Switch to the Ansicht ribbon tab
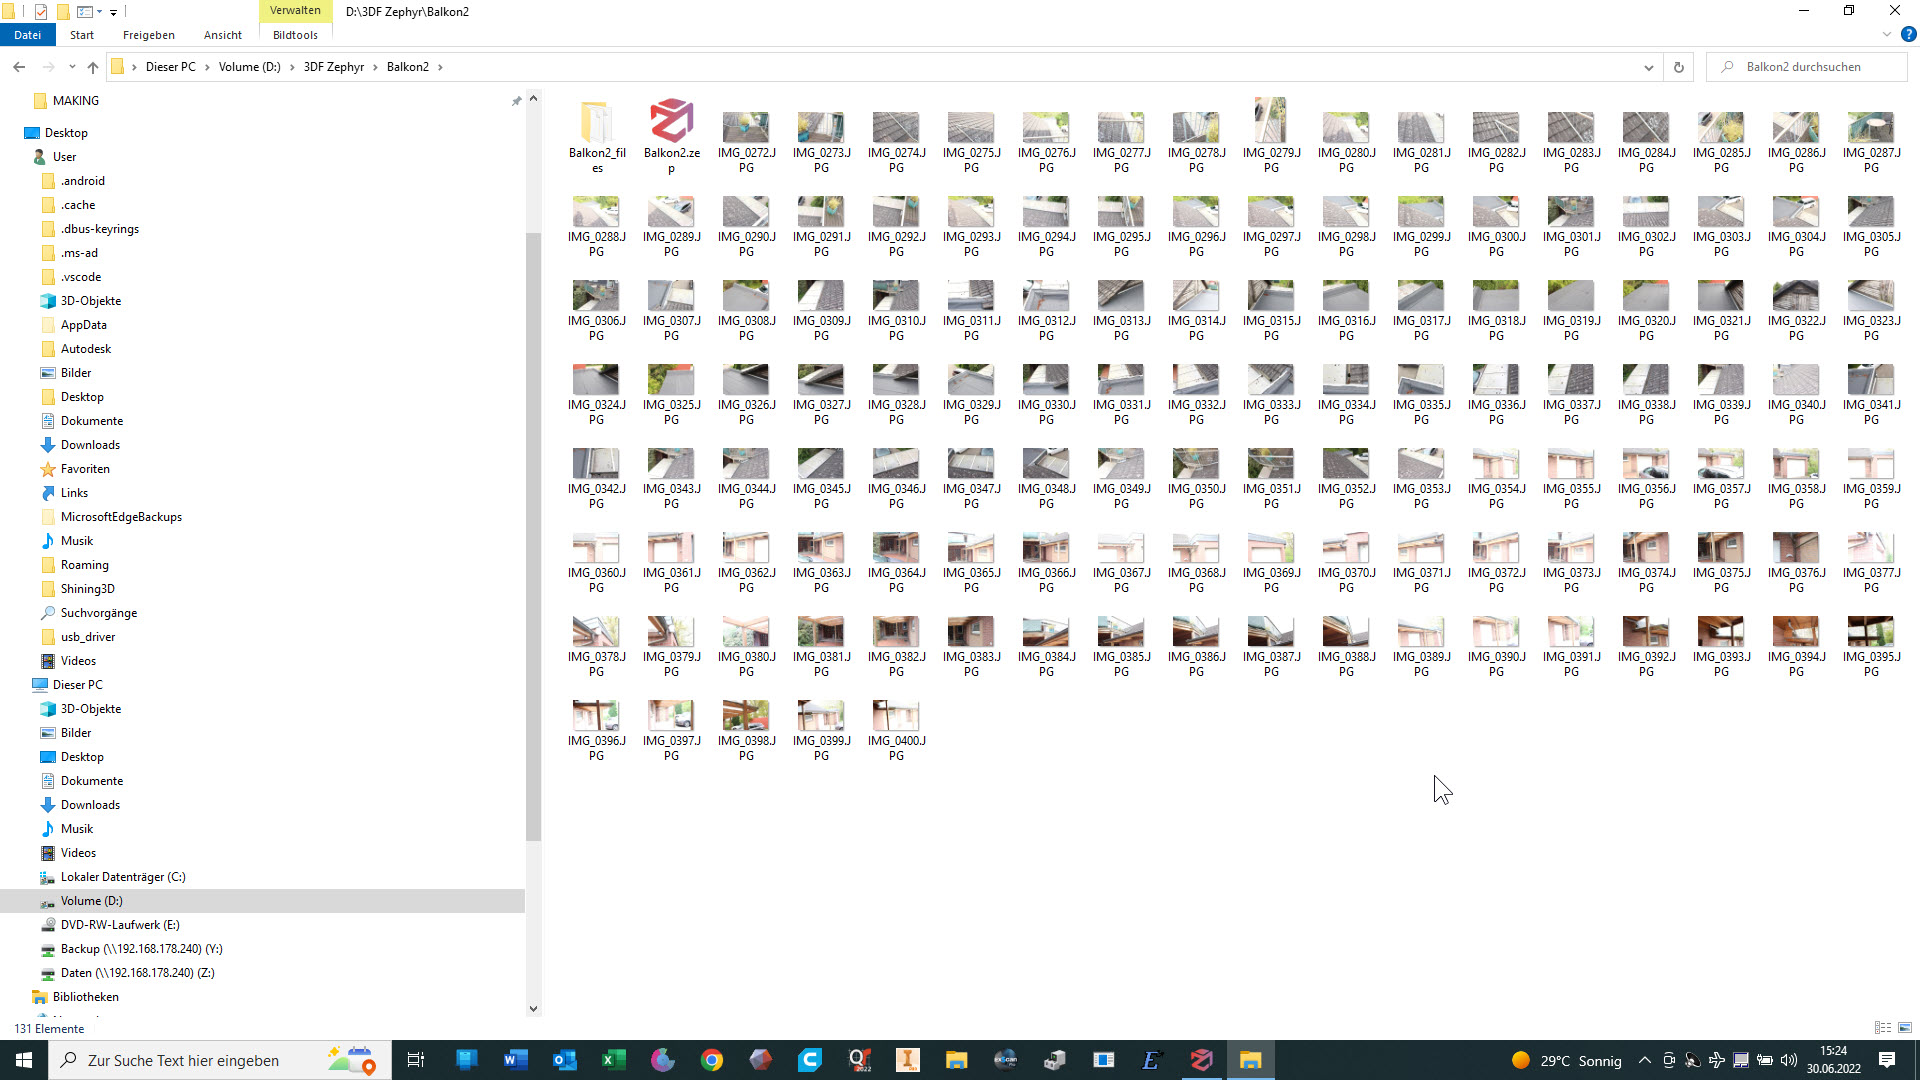This screenshot has width=1920, height=1080. click(x=222, y=35)
